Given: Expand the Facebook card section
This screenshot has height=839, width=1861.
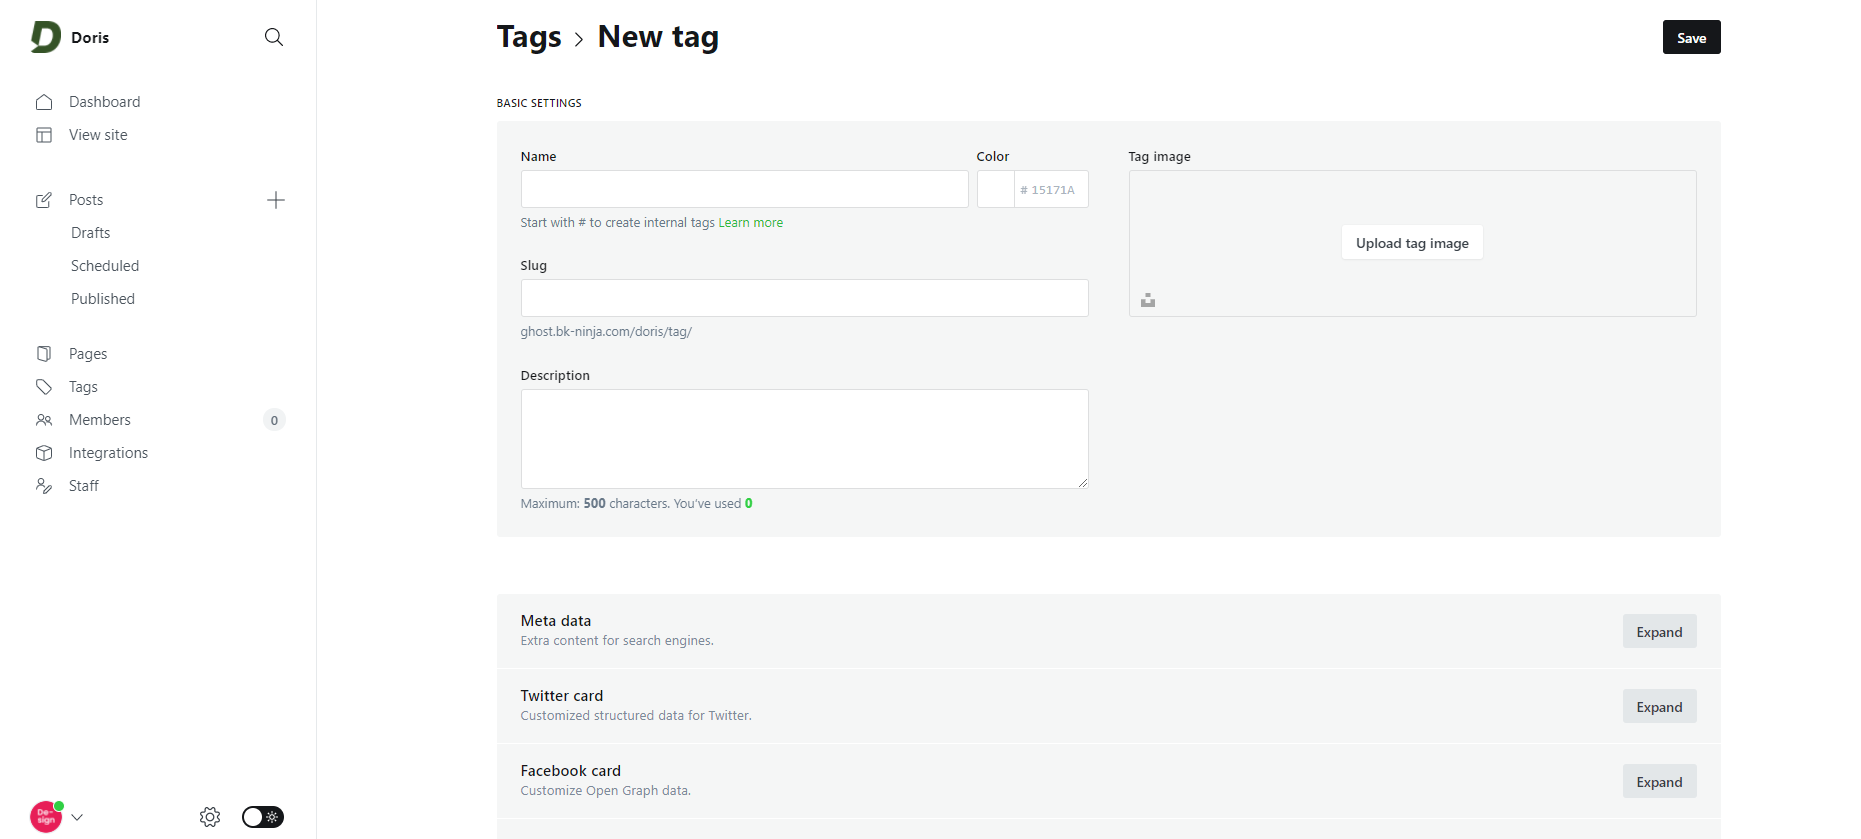Looking at the screenshot, I should point(1659,782).
